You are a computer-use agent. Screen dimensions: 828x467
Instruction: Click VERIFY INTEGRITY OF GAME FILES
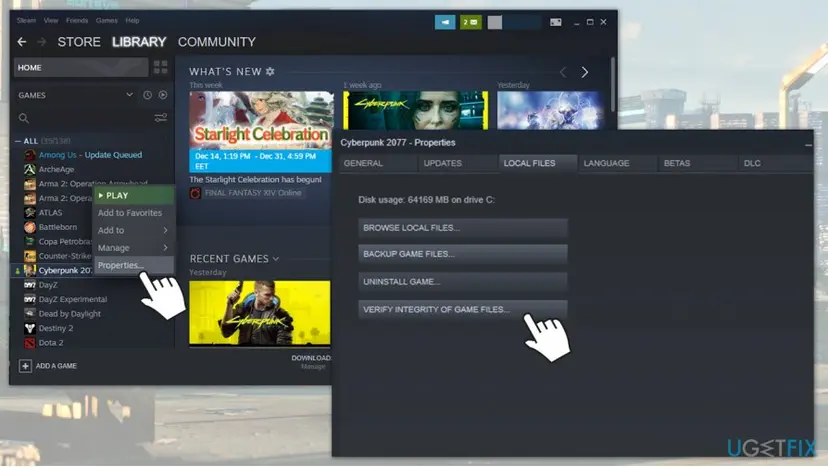coord(463,310)
